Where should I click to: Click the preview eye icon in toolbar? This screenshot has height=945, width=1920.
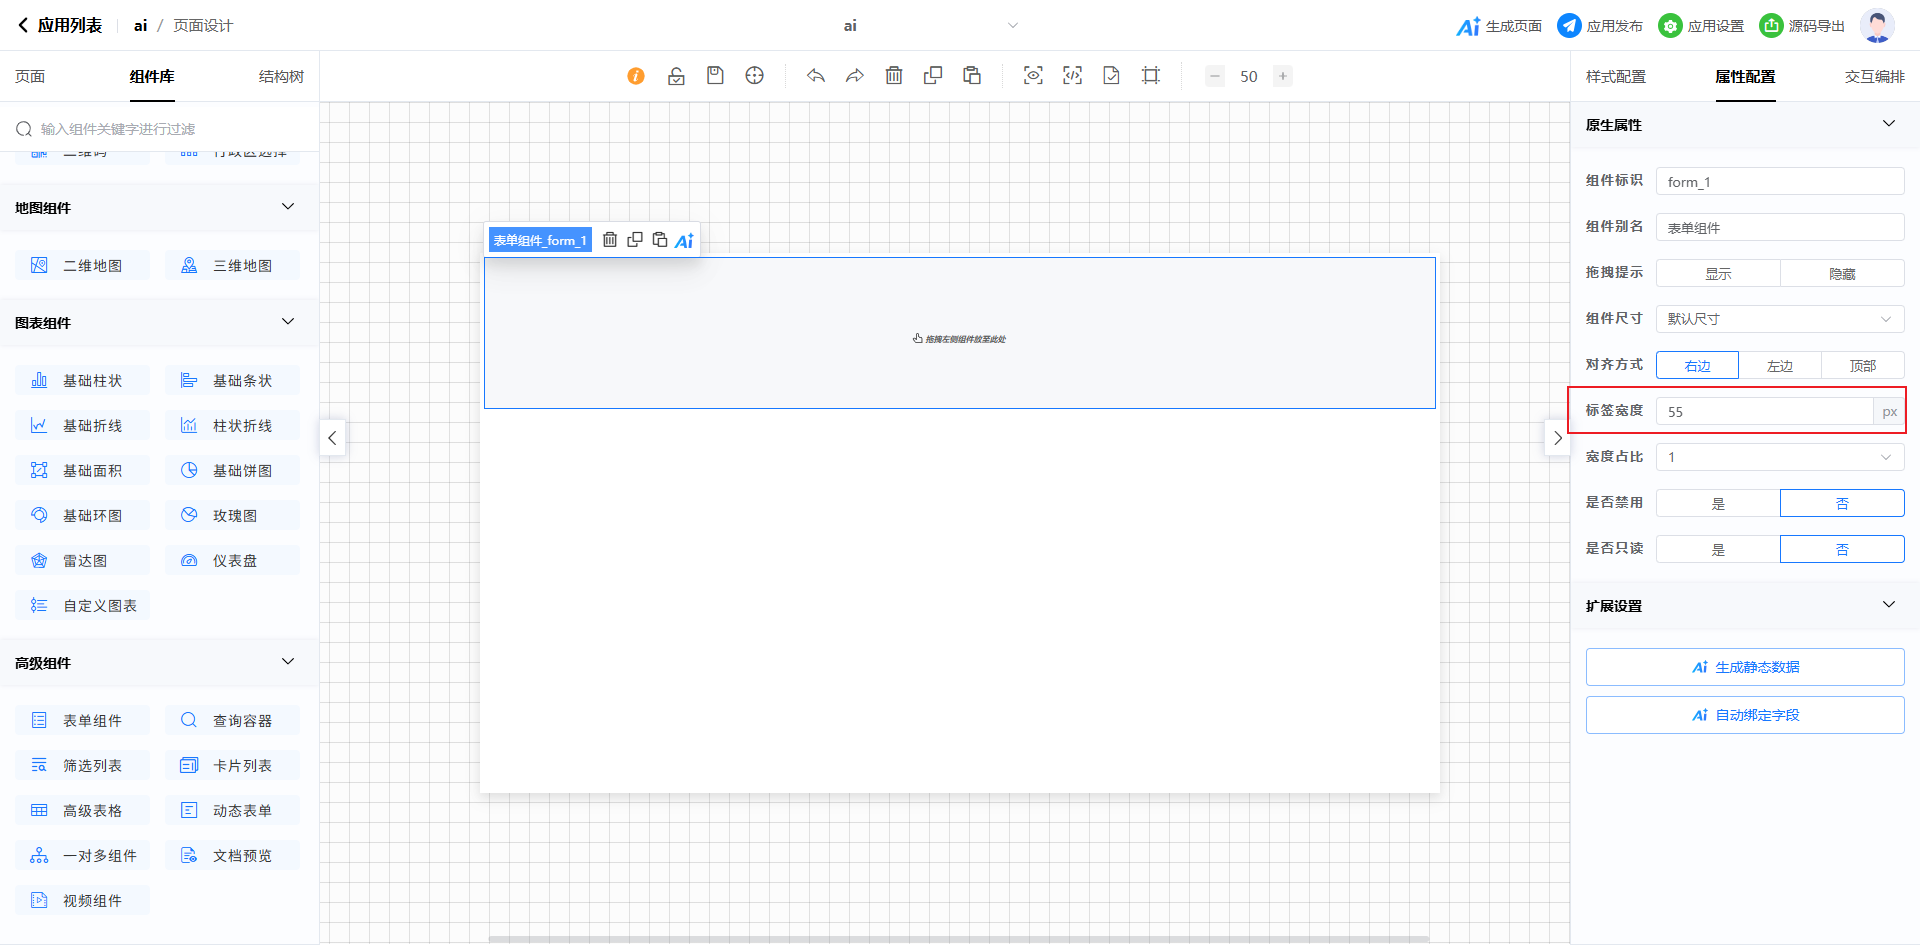click(x=1033, y=76)
